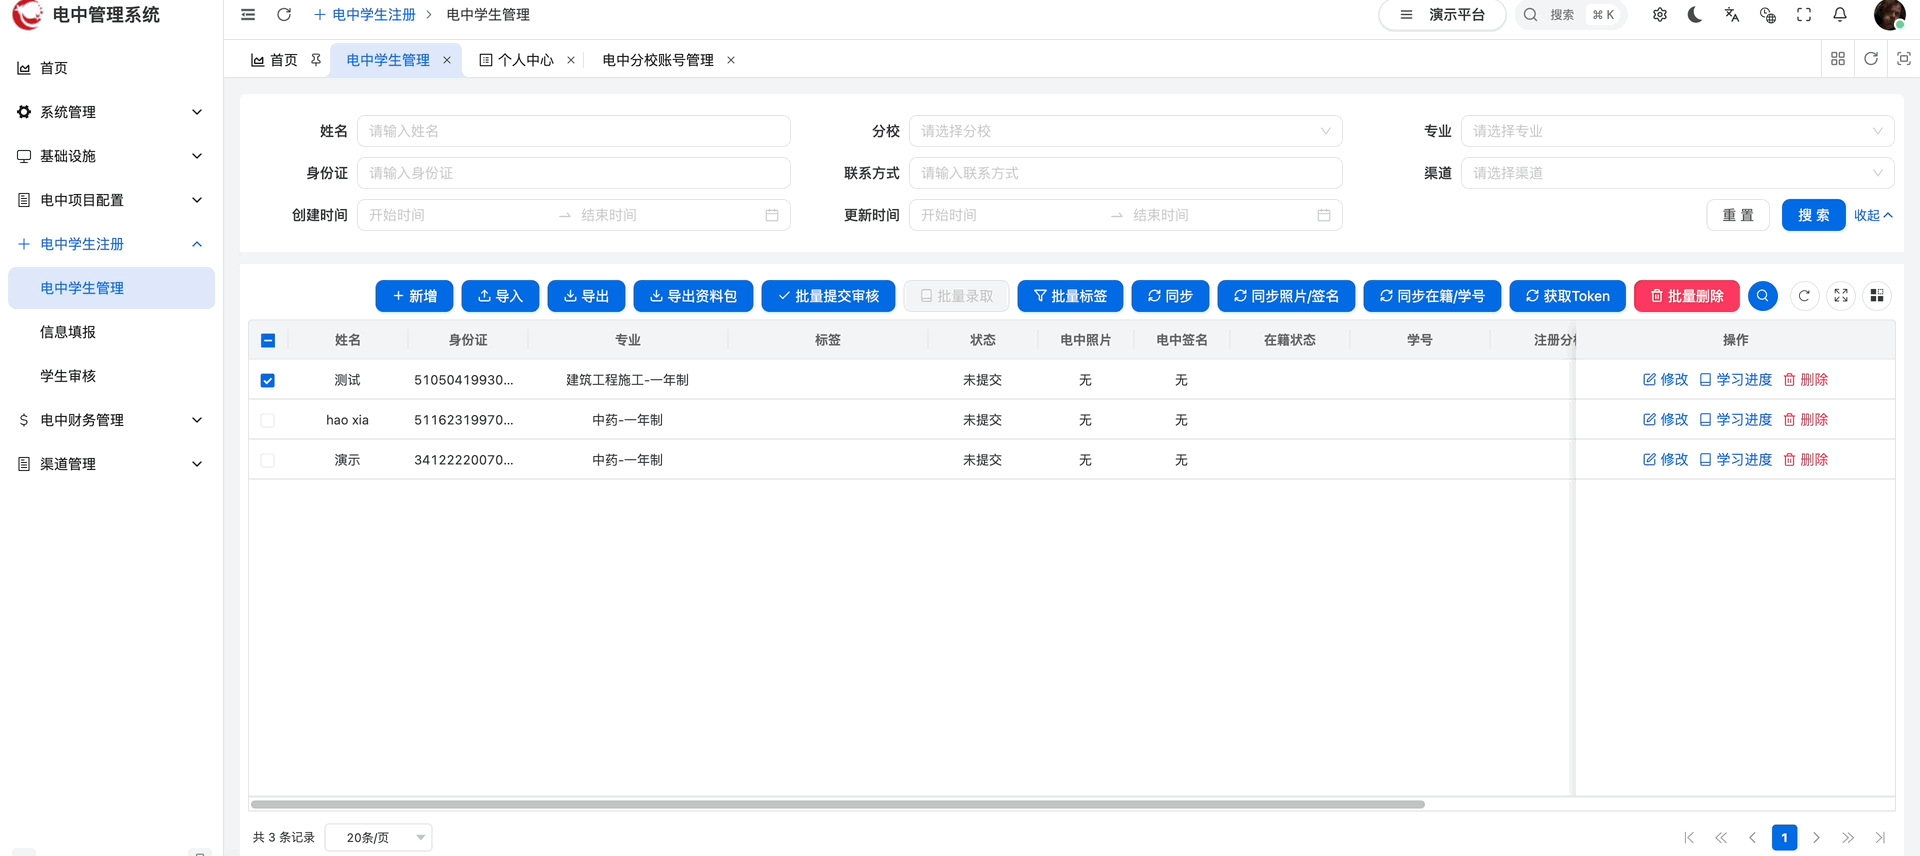Select 电中学生管理 in sidebar
Screen dimensions: 1920x856
(x=112, y=288)
